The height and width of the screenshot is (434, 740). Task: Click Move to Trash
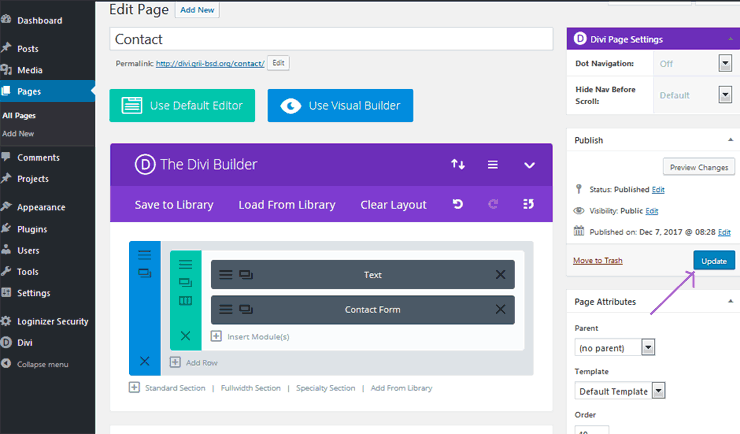597,260
